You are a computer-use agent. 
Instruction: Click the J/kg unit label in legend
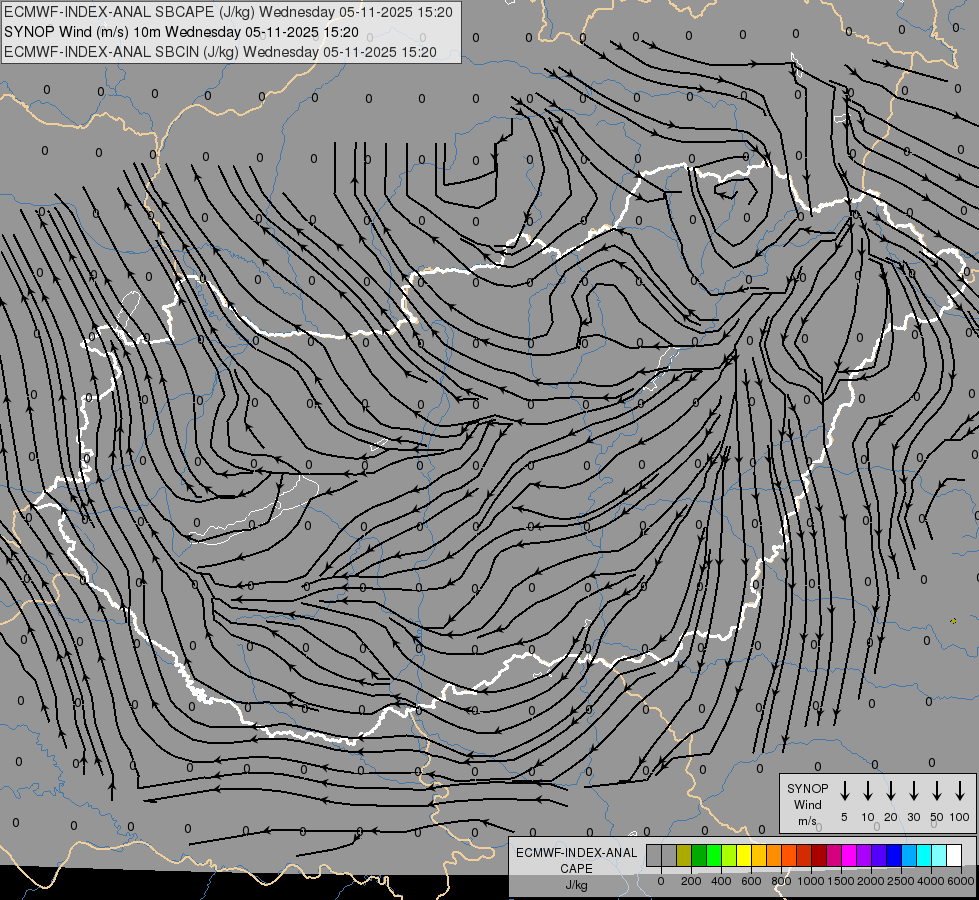pyautogui.click(x=576, y=886)
